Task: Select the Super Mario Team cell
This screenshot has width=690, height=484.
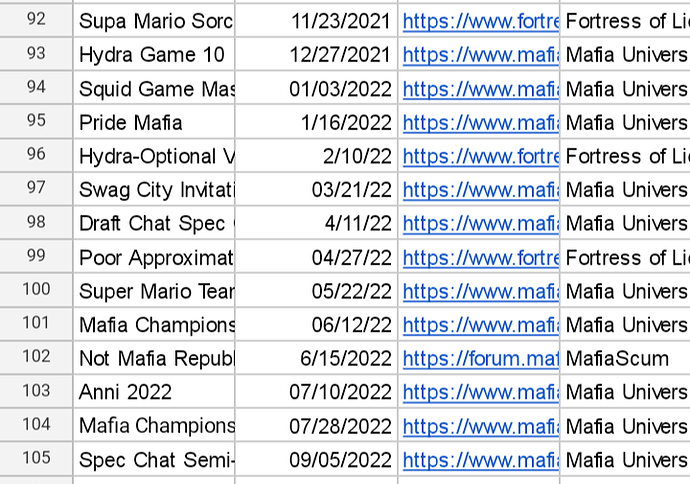Action: pyautogui.click(x=154, y=291)
